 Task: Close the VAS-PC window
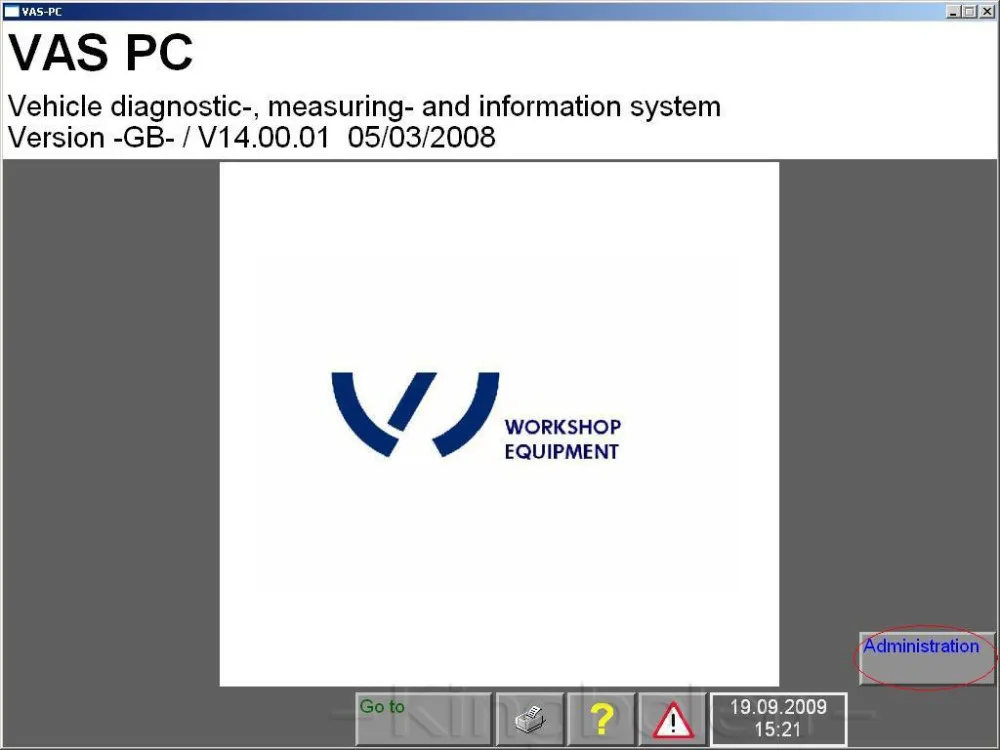987,11
